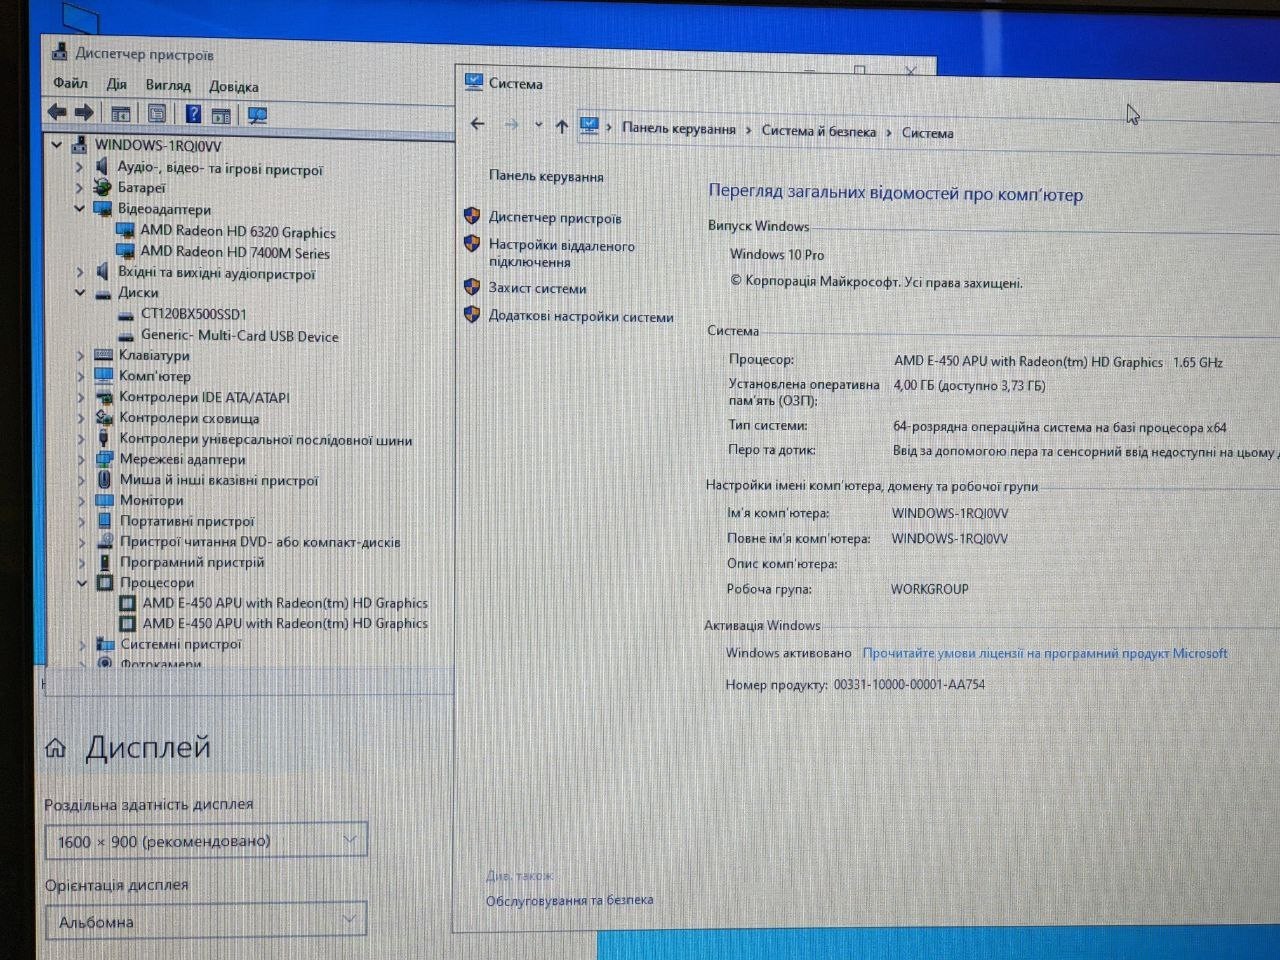Click Прочитайте умови ліцензії Microsoft link

click(1045, 653)
